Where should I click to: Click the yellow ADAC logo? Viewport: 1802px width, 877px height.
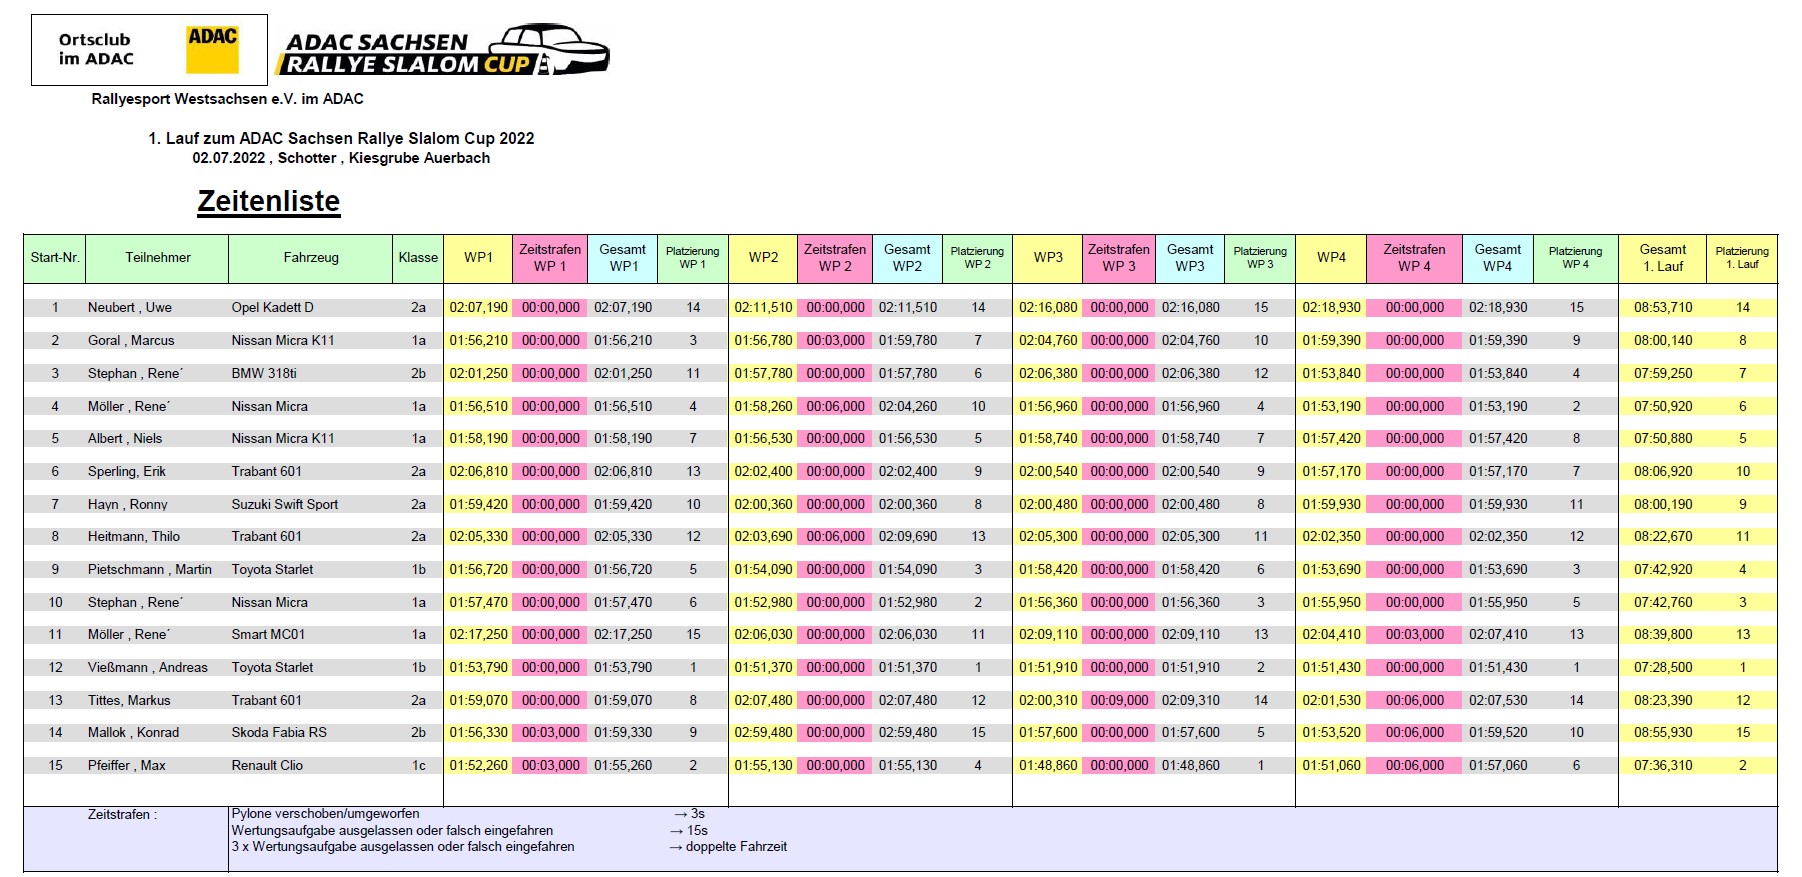point(212,49)
